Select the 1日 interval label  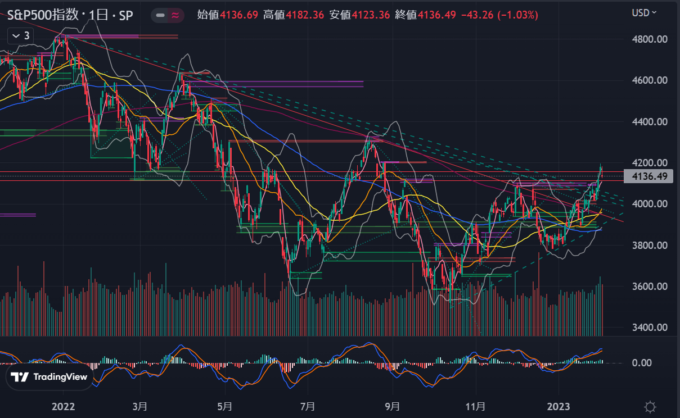(x=97, y=15)
